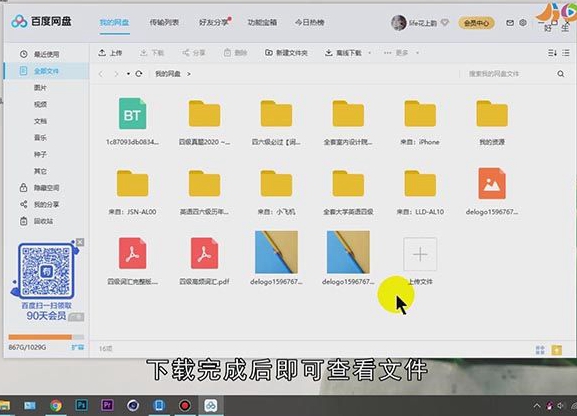Click 新建文件夹 toolbar button
The image size is (577, 416).
tap(286, 53)
